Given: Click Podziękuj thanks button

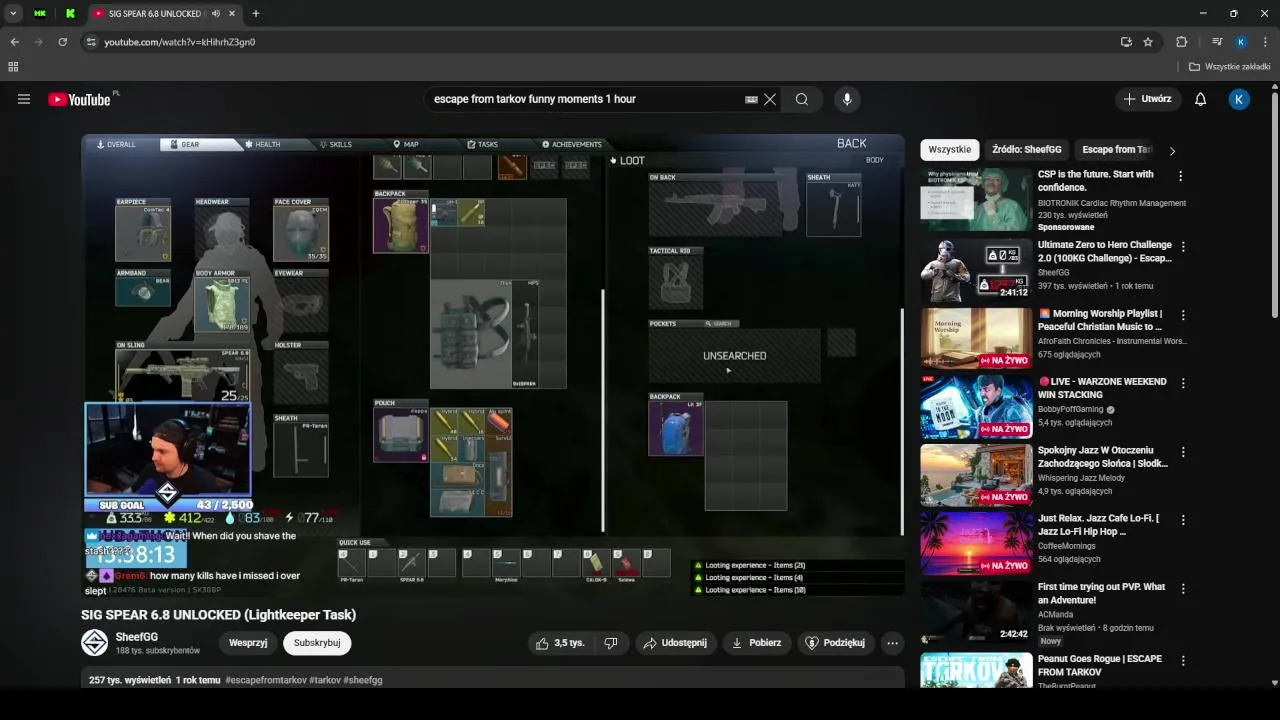Looking at the screenshot, I should (x=835, y=643).
